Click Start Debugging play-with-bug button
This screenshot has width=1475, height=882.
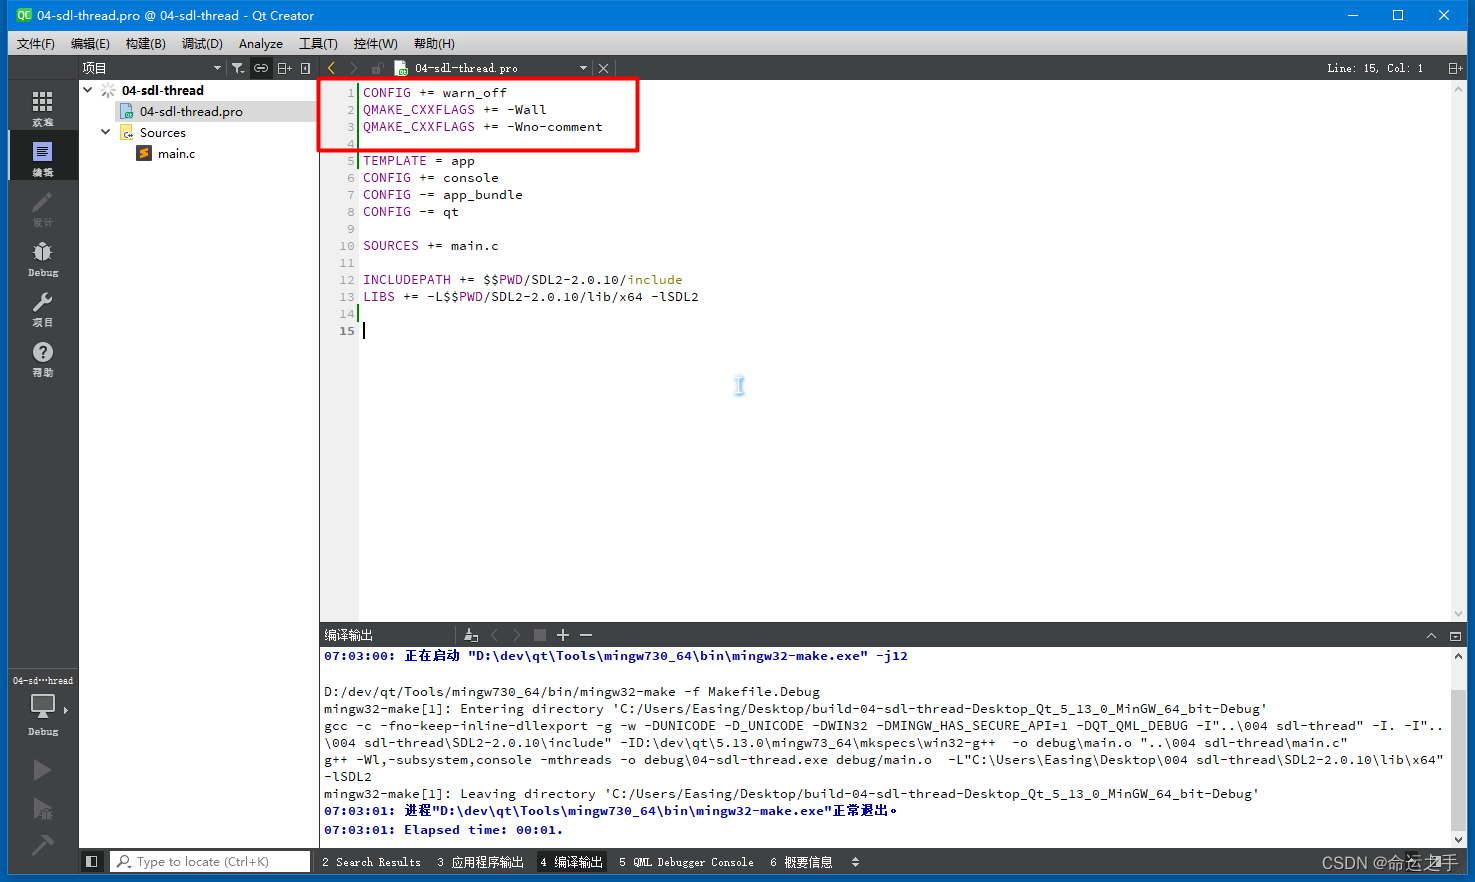(42, 808)
